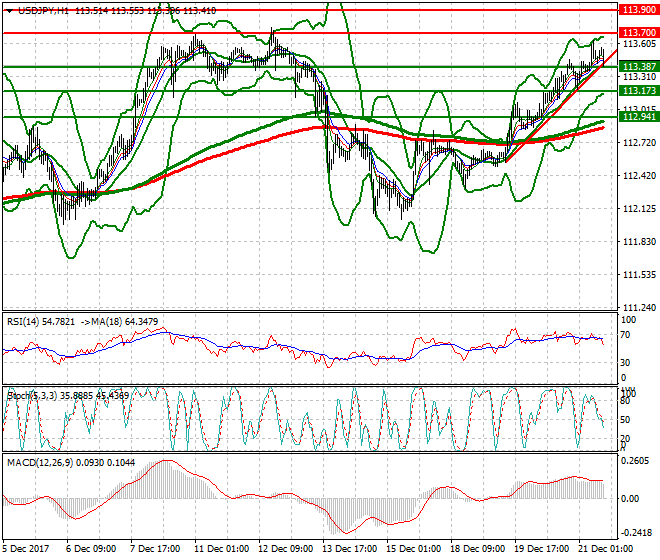The width and height of the screenshot is (660, 560).
Task: Click the 112.420 value on price scale
Action: pos(638,176)
